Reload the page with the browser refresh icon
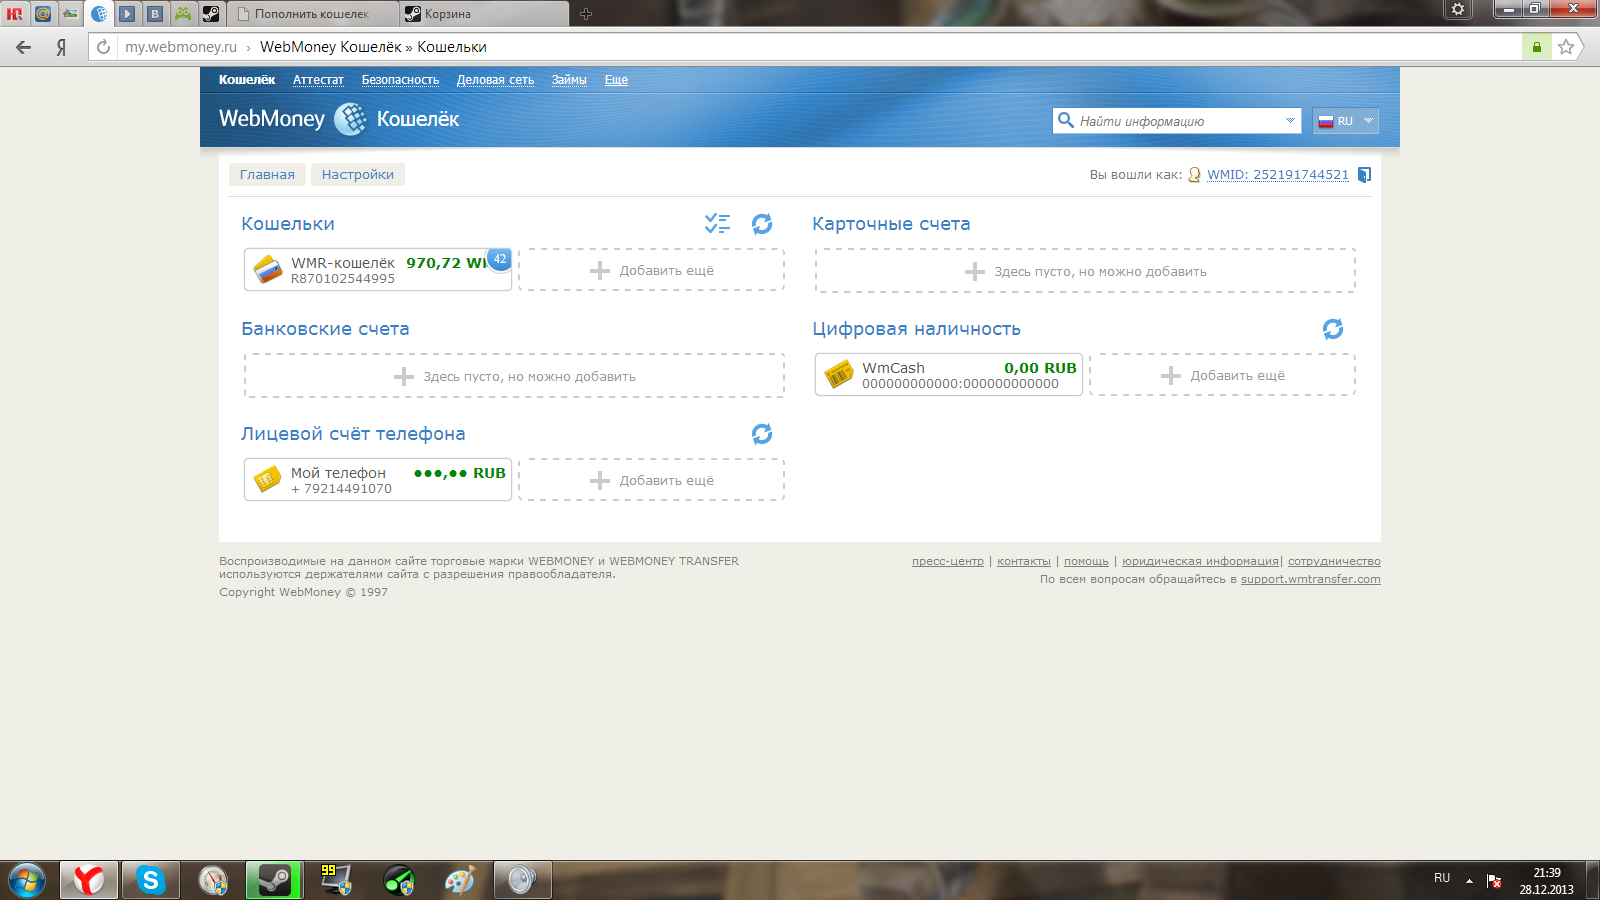 (103, 47)
